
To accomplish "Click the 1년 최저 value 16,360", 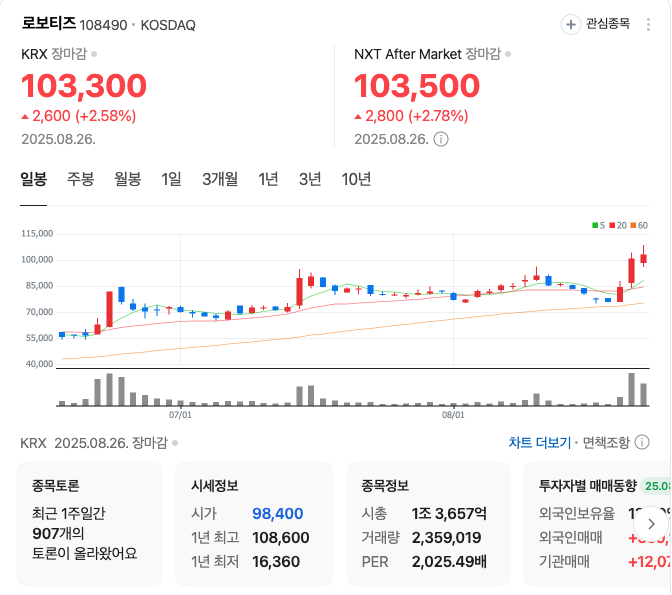I will [276, 561].
